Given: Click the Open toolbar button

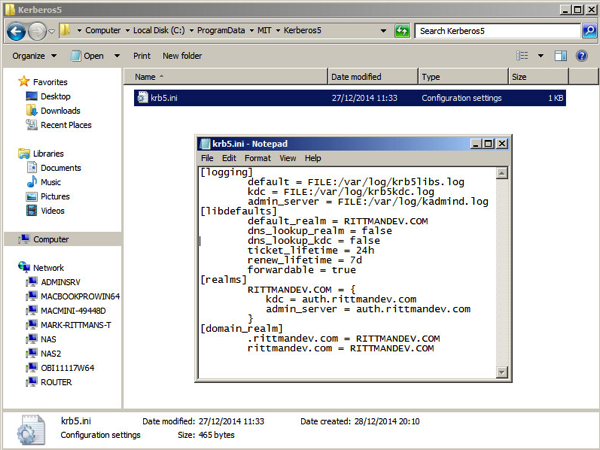Looking at the screenshot, I should point(87,56).
